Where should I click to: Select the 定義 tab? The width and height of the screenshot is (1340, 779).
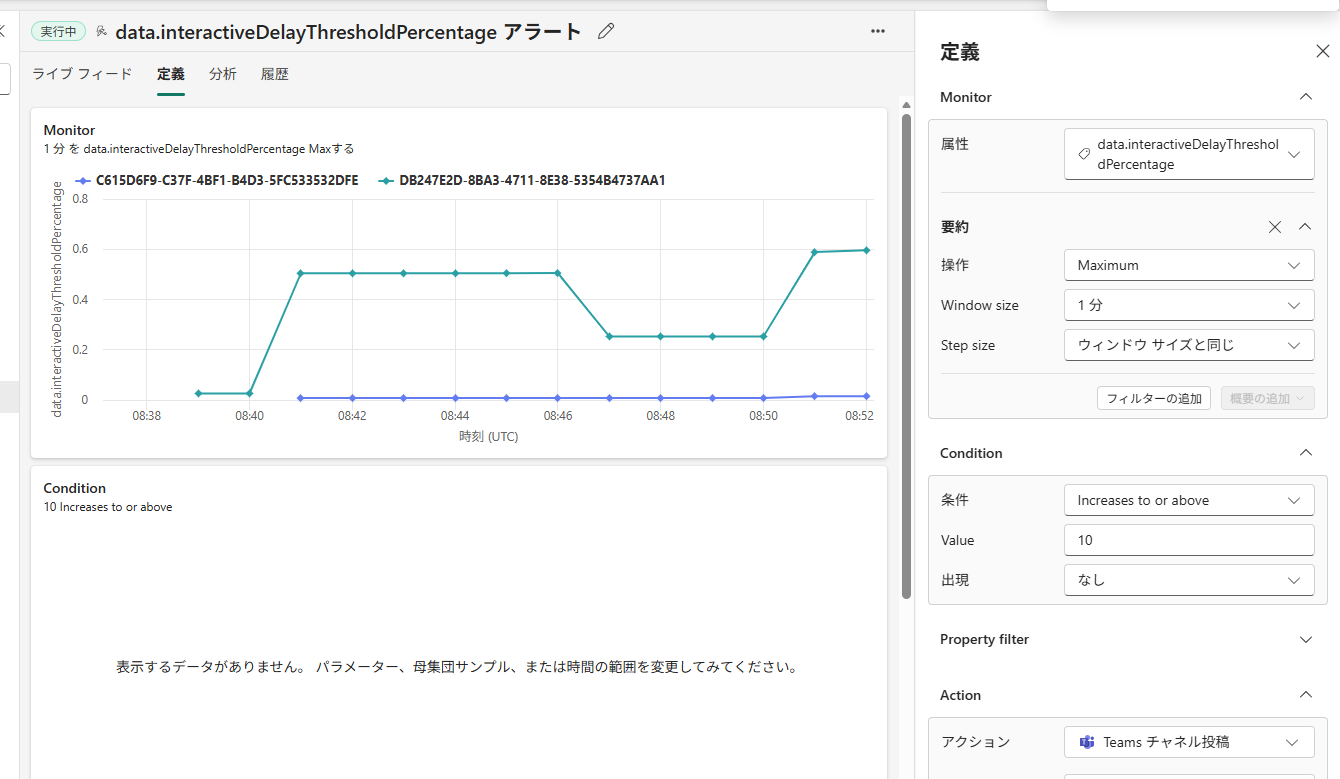pos(171,74)
